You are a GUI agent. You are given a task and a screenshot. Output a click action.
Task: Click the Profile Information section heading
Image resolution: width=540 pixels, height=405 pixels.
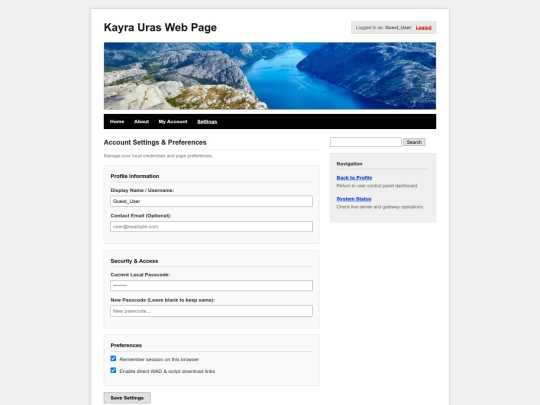point(135,176)
